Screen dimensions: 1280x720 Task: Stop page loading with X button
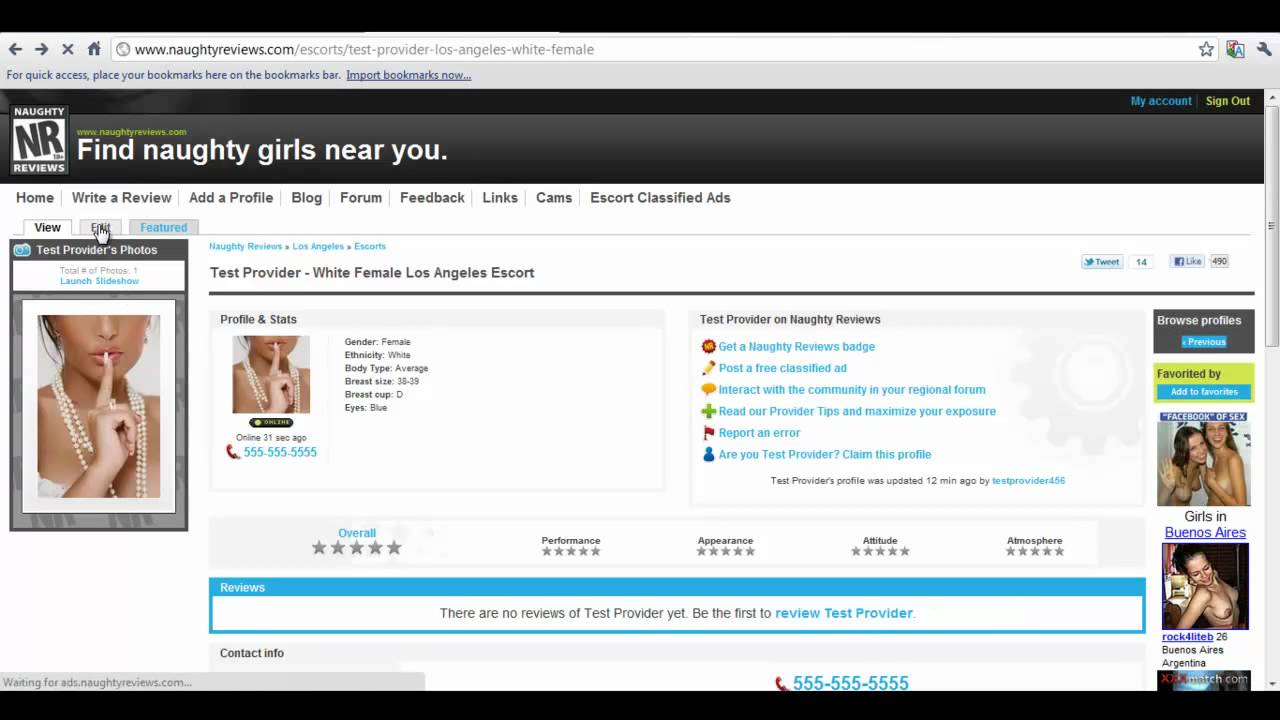[67, 49]
